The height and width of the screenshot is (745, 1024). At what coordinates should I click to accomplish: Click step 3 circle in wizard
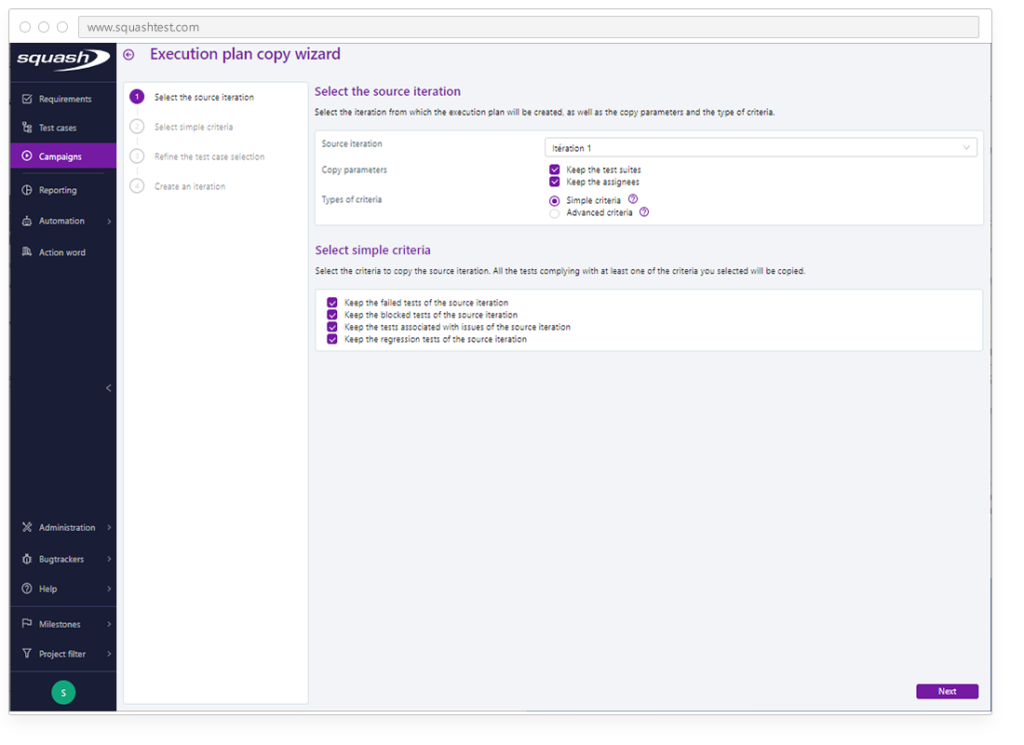(137, 156)
